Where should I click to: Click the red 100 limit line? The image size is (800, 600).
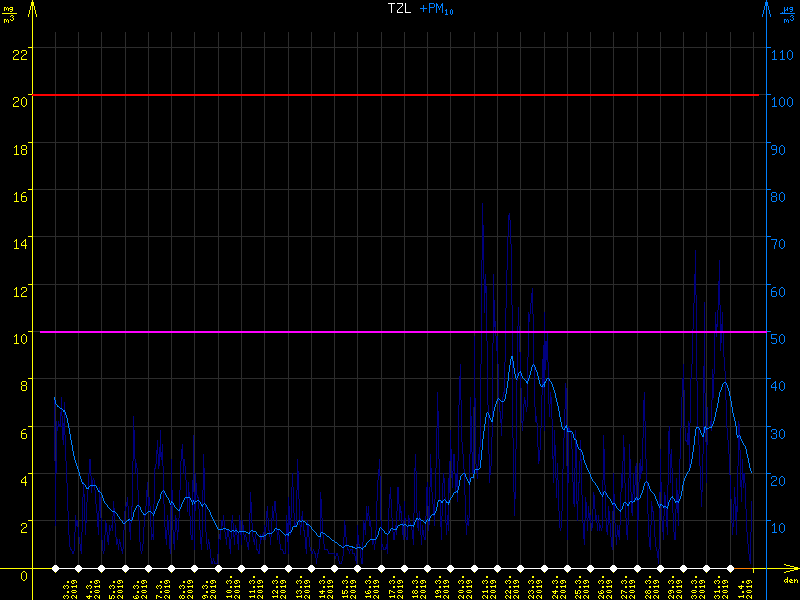[400, 95]
